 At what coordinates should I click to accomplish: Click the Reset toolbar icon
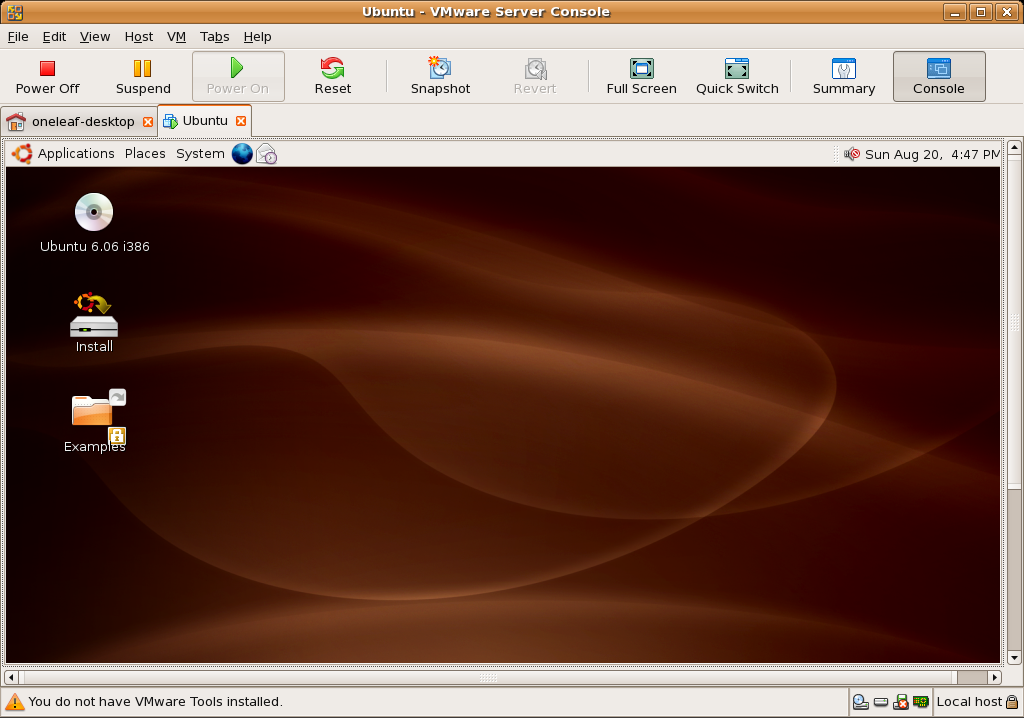tap(332, 76)
